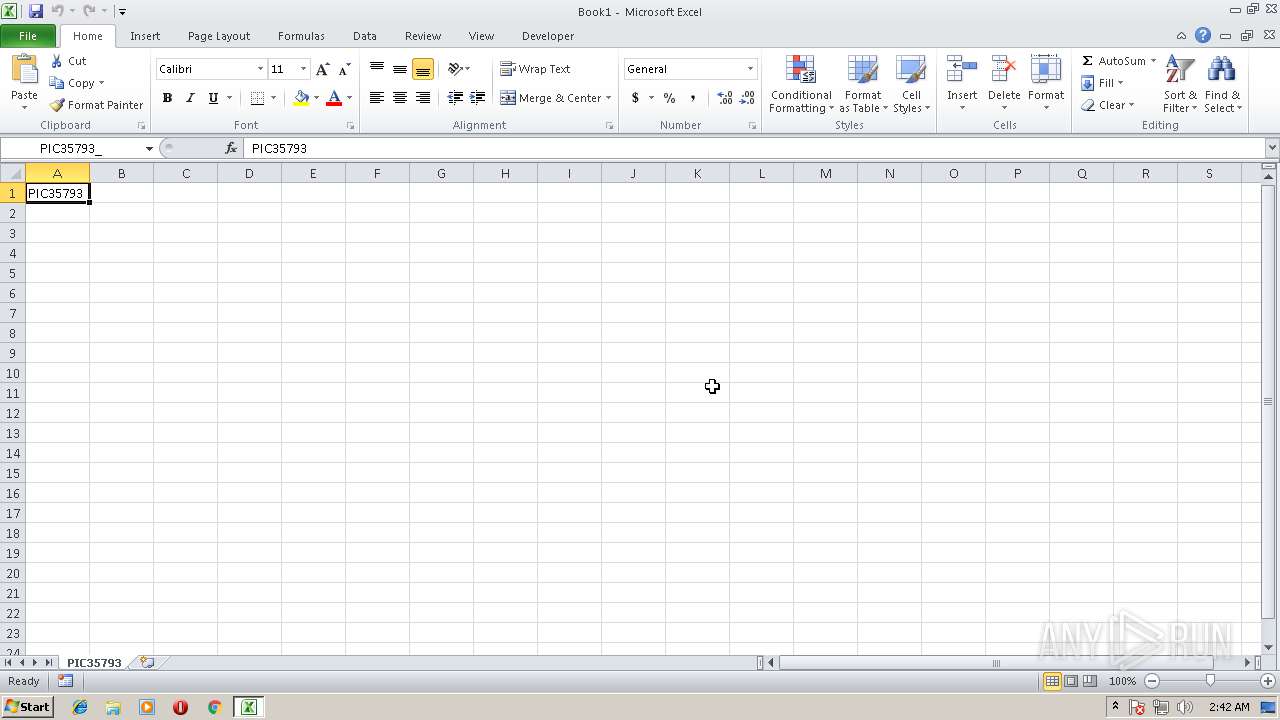Expand the AutoSum dropdown arrow
The height and width of the screenshot is (720, 1280).
click(x=1153, y=61)
